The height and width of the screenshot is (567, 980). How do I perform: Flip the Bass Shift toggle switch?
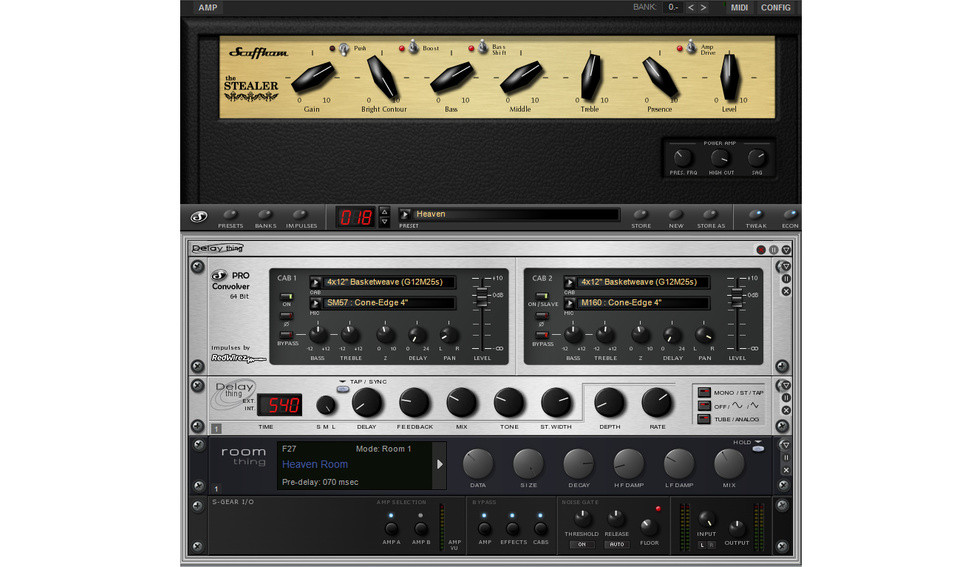482,47
